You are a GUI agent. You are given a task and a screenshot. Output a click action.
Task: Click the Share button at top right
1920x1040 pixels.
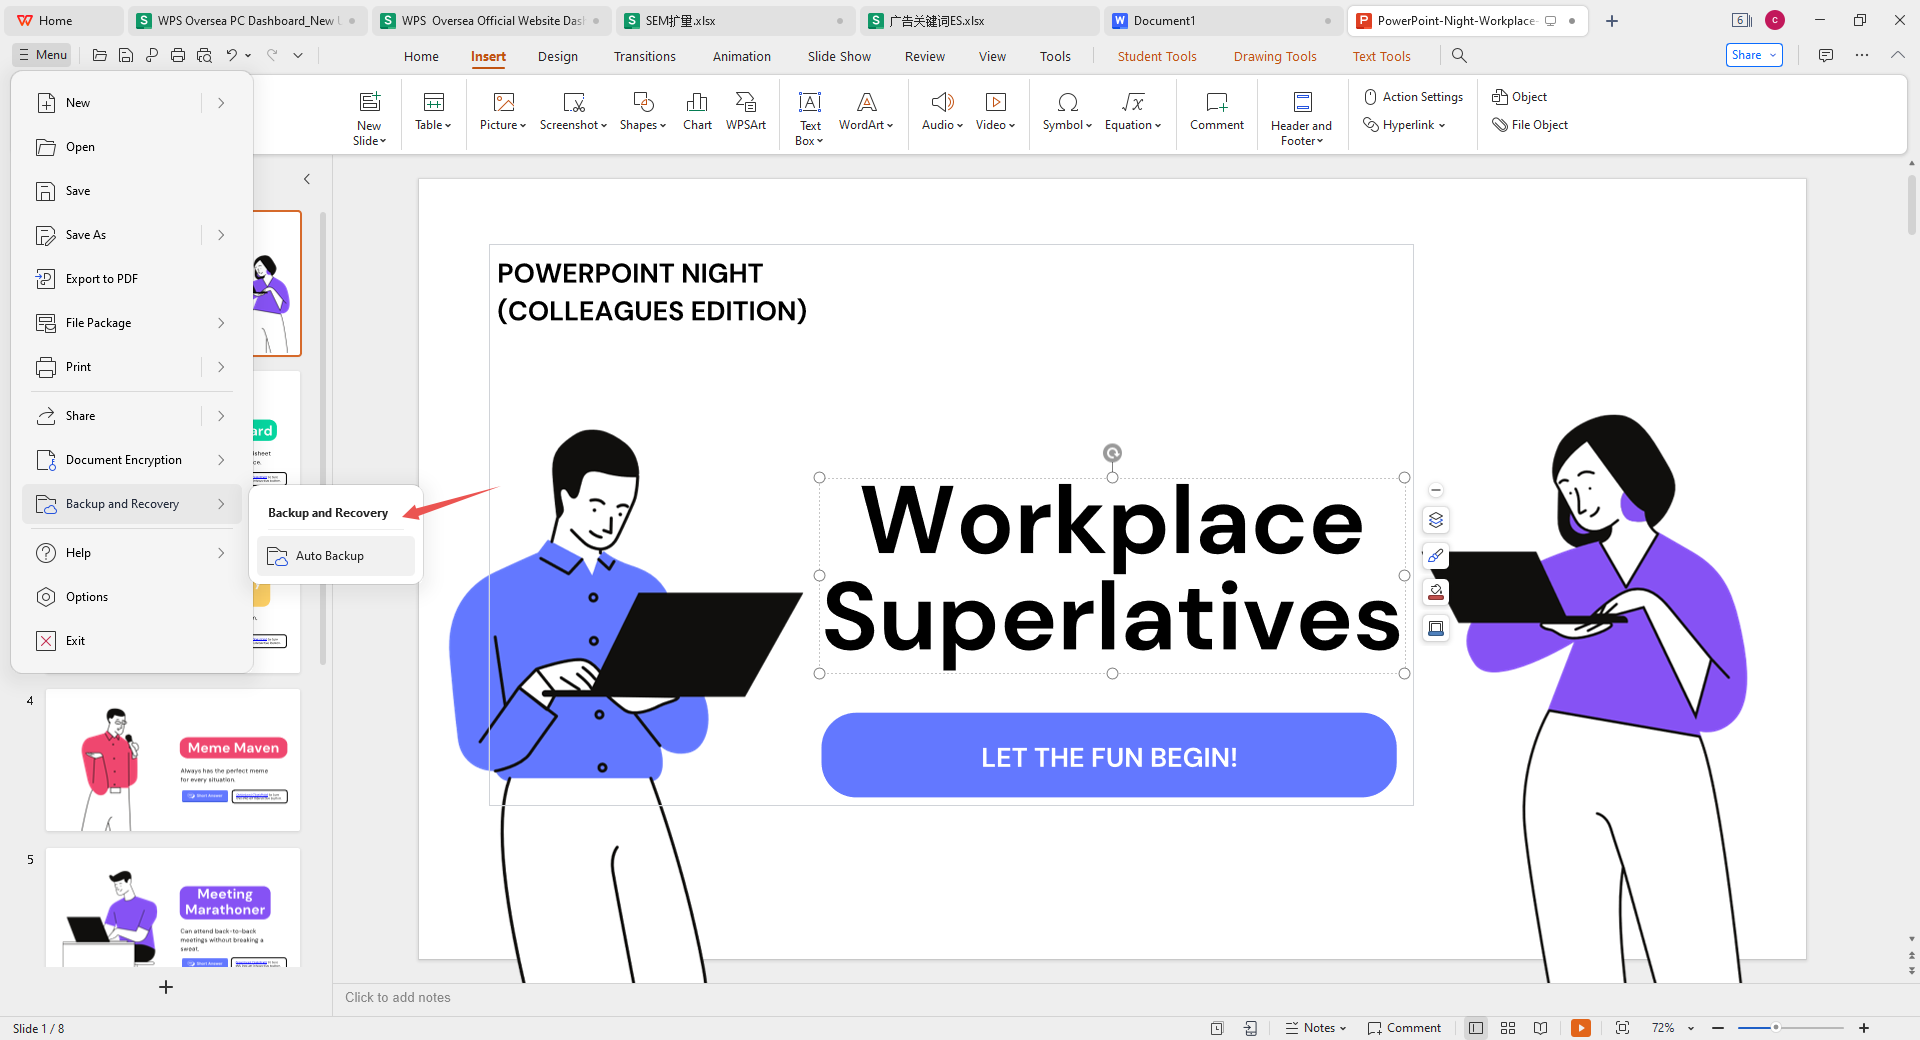(x=1753, y=55)
